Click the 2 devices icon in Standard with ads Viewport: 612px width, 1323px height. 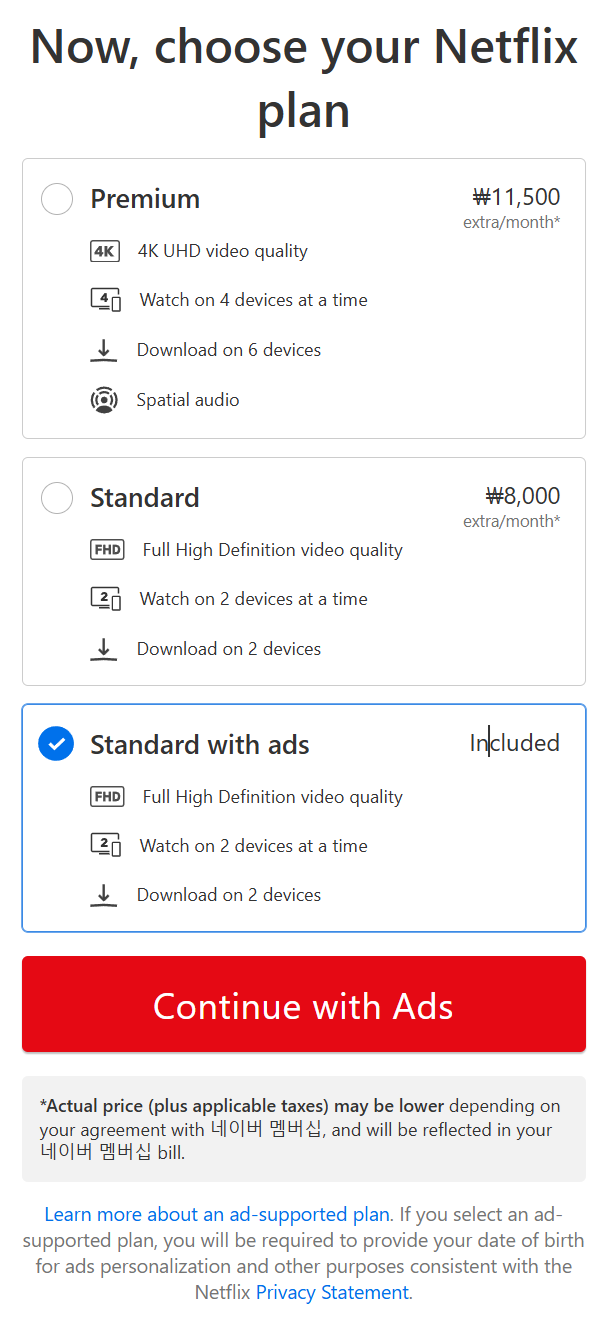(x=105, y=846)
